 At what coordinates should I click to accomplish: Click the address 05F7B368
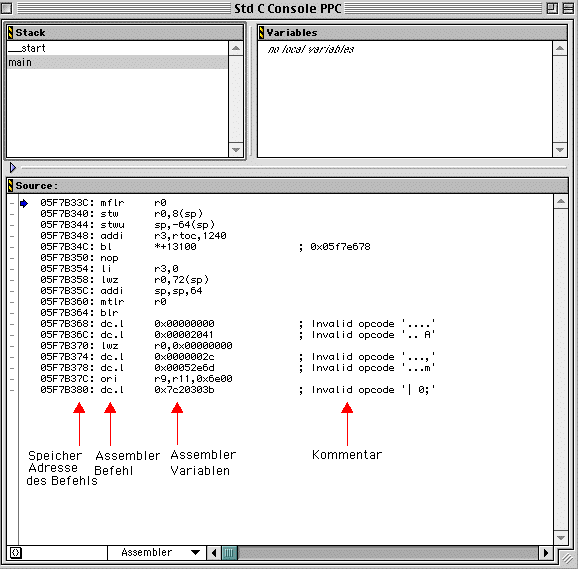65,324
